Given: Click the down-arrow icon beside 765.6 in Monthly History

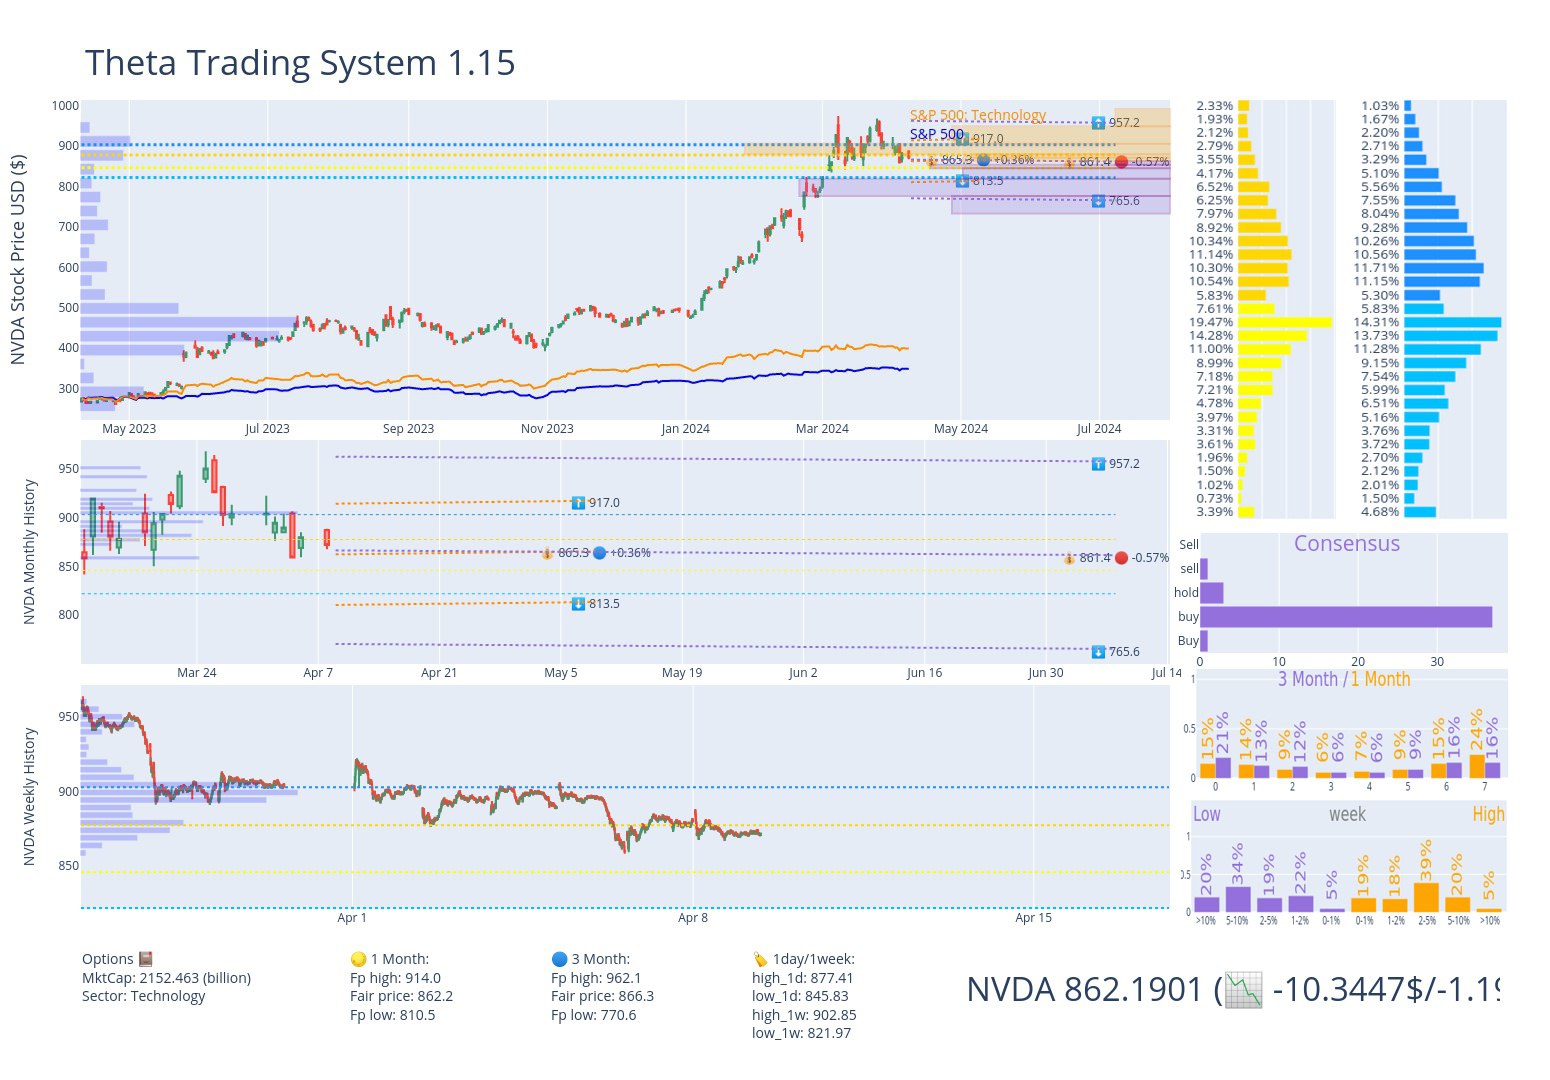Looking at the screenshot, I should point(1098,652).
